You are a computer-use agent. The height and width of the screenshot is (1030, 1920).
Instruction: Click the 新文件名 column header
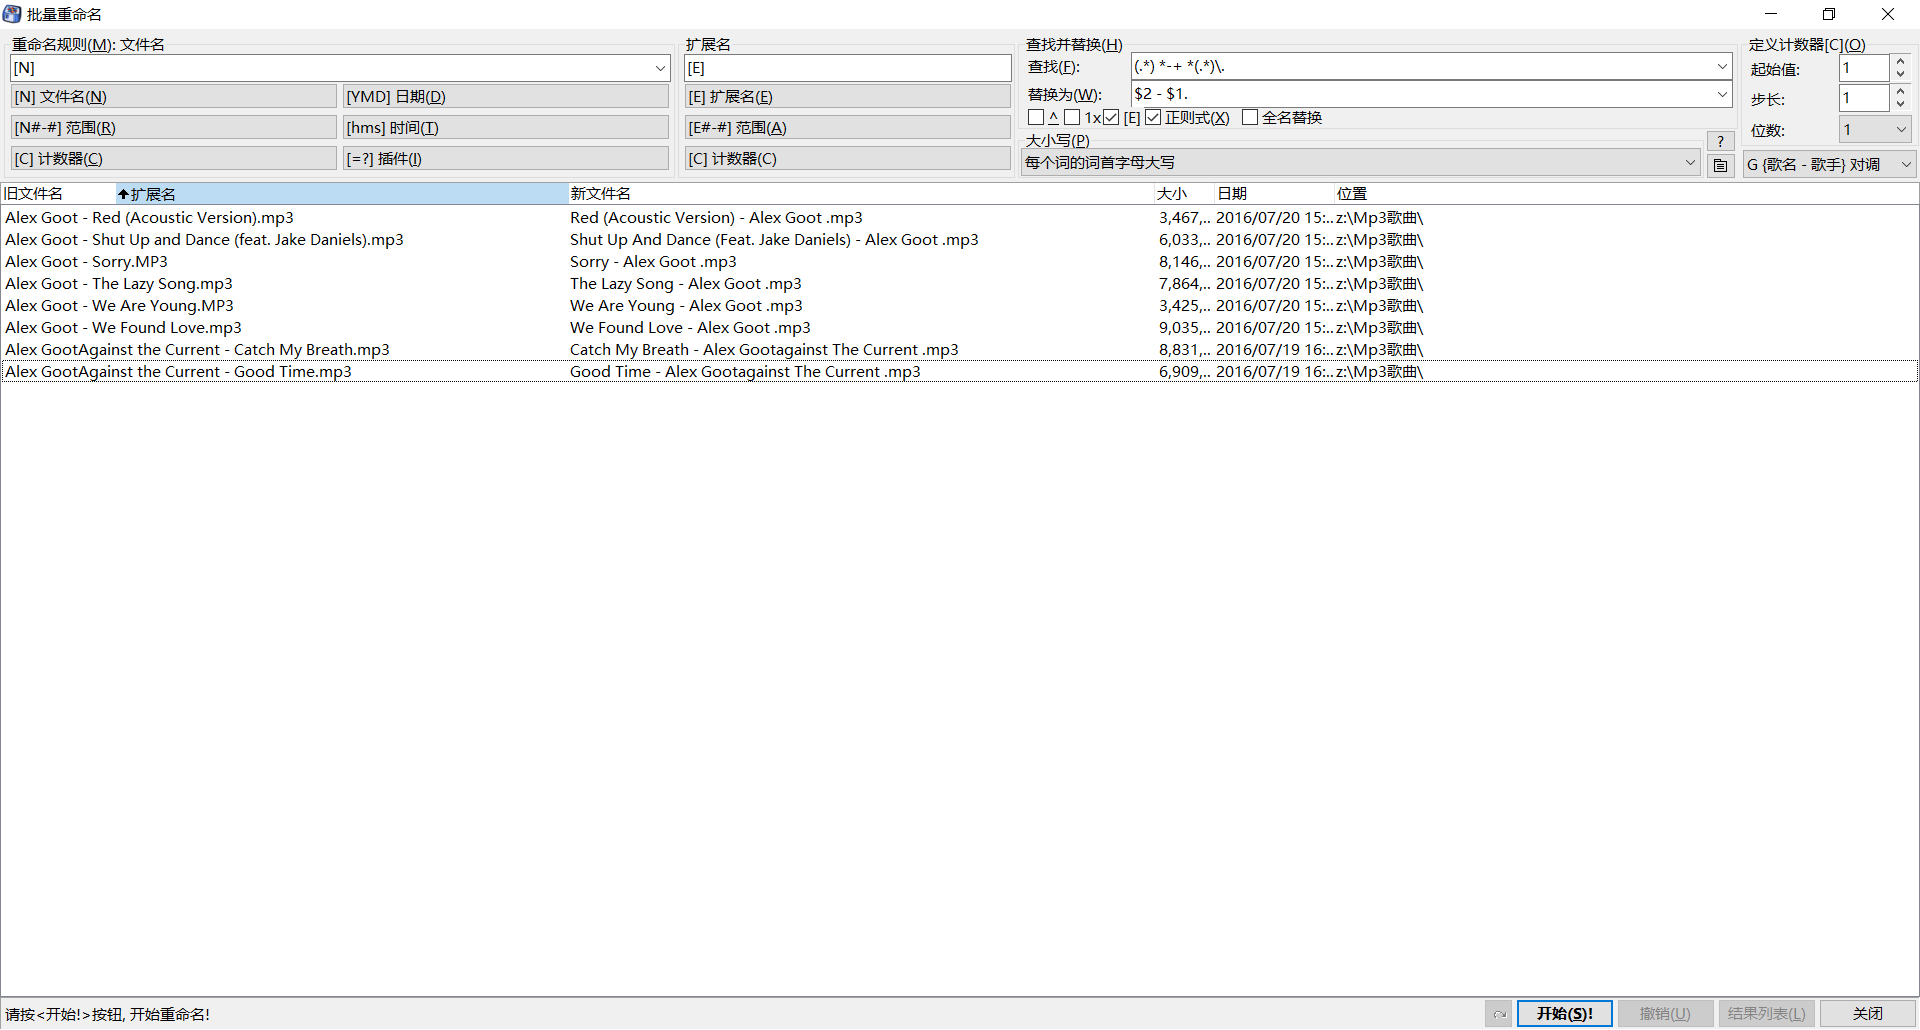(x=861, y=194)
